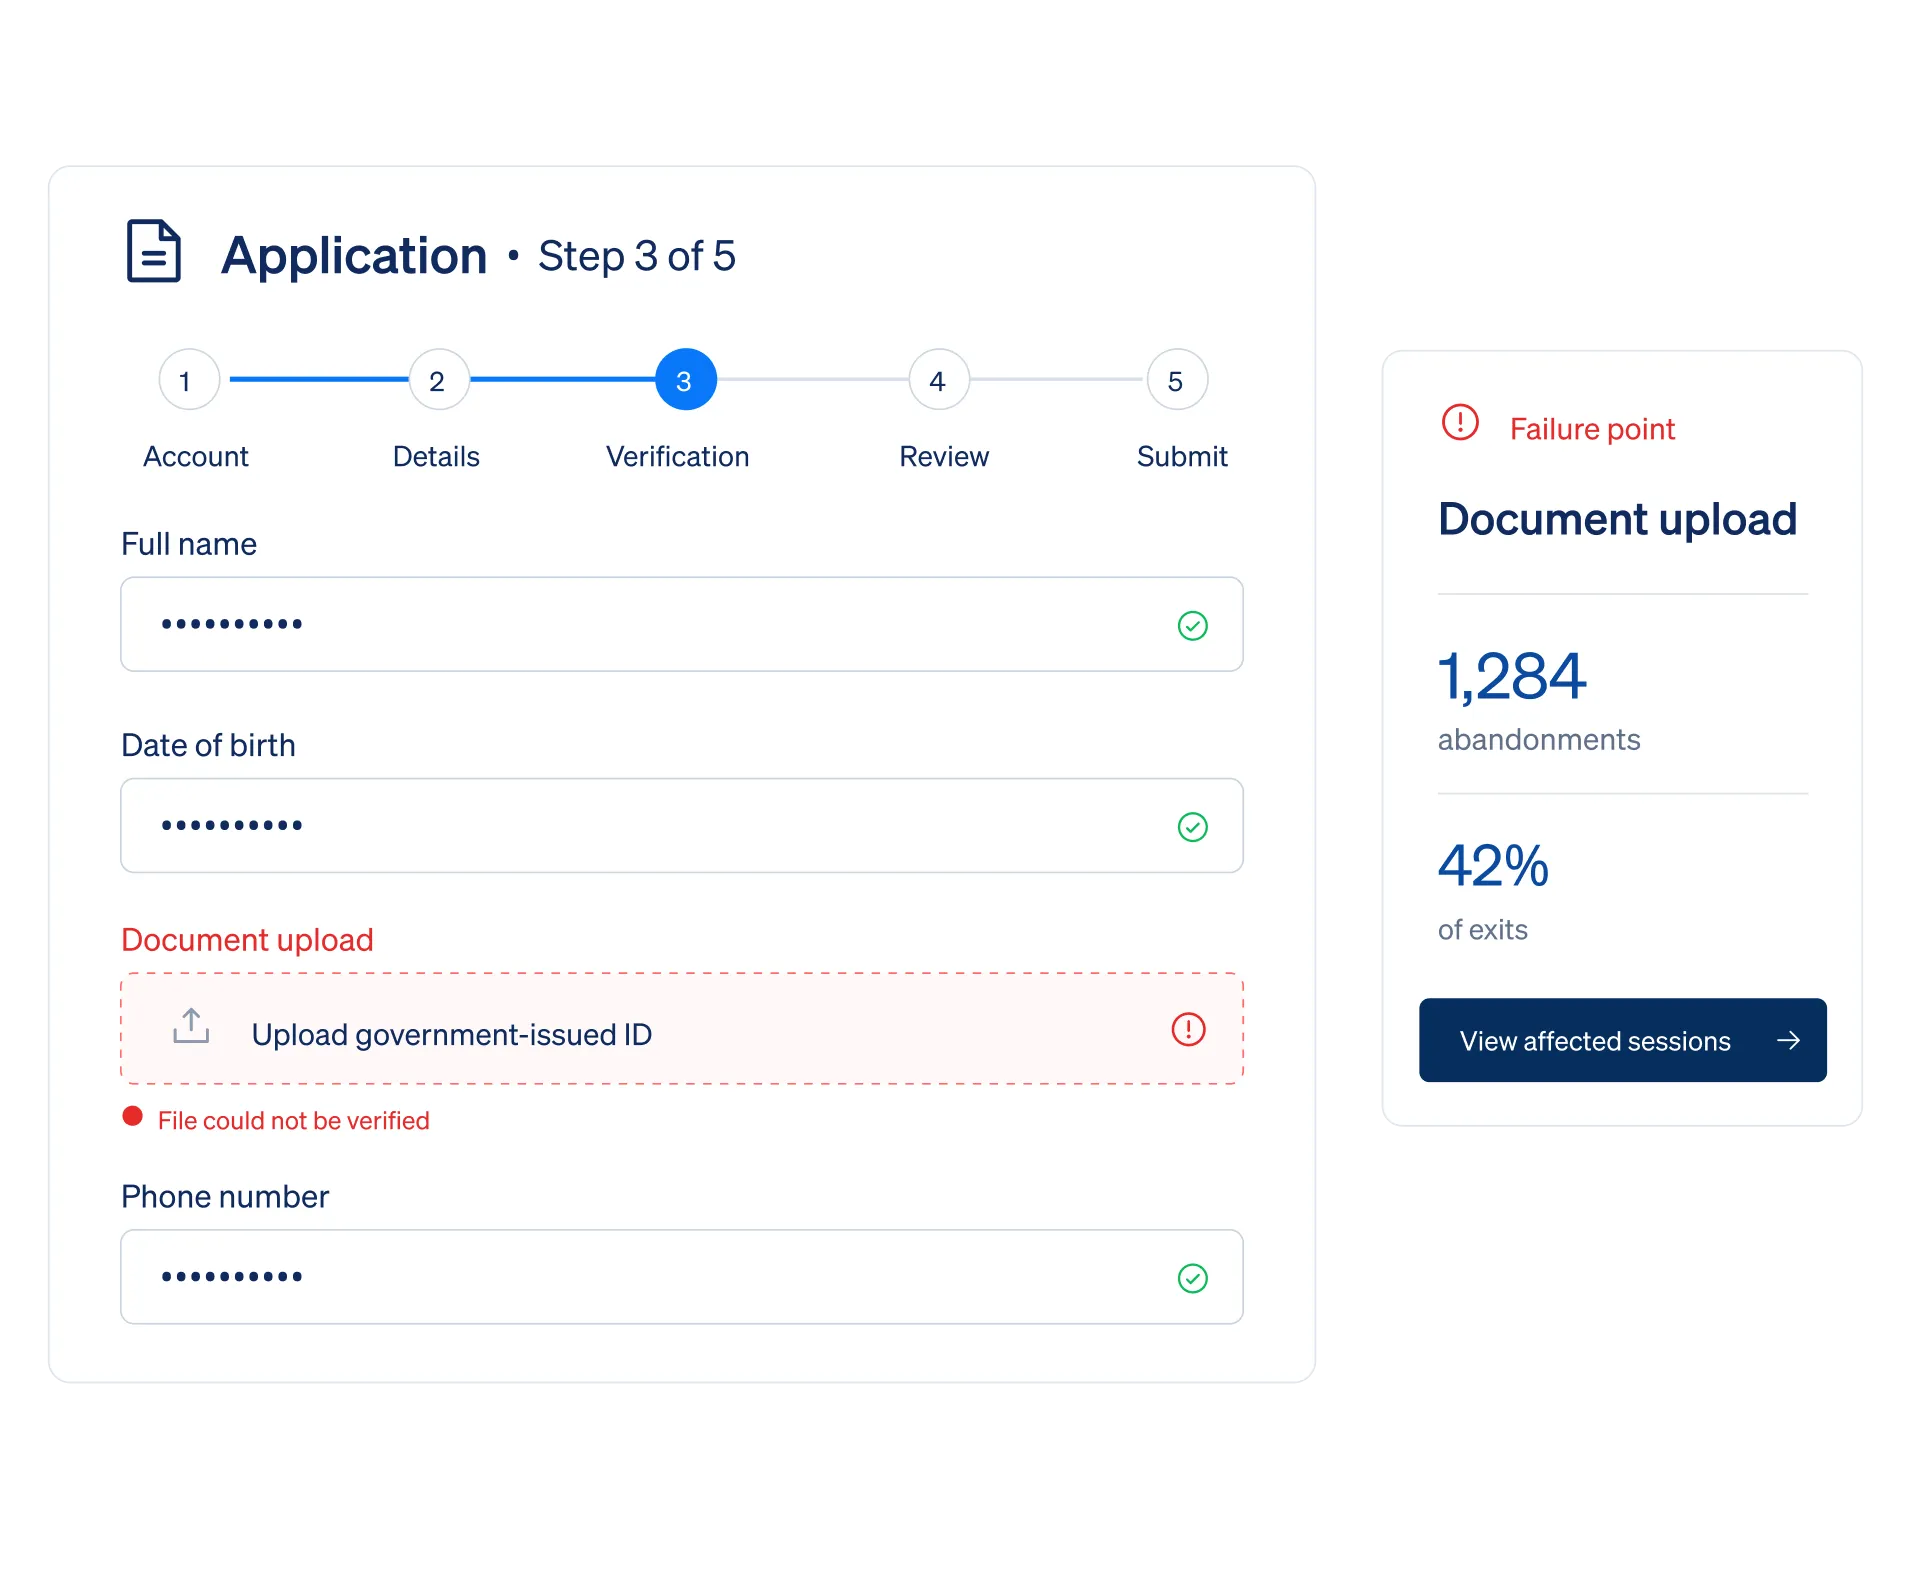Click the Application title heading
The width and height of the screenshot is (1911, 1596).
(x=354, y=256)
